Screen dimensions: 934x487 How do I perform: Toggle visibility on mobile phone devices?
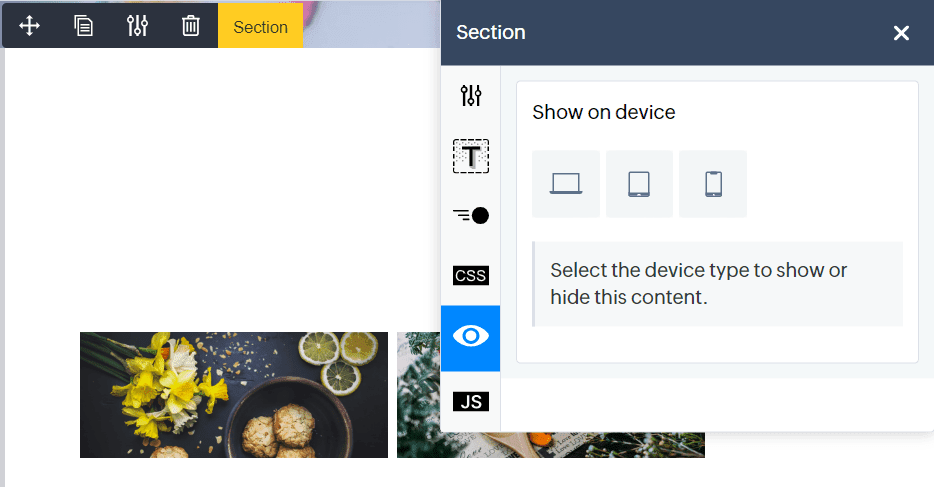tap(713, 184)
